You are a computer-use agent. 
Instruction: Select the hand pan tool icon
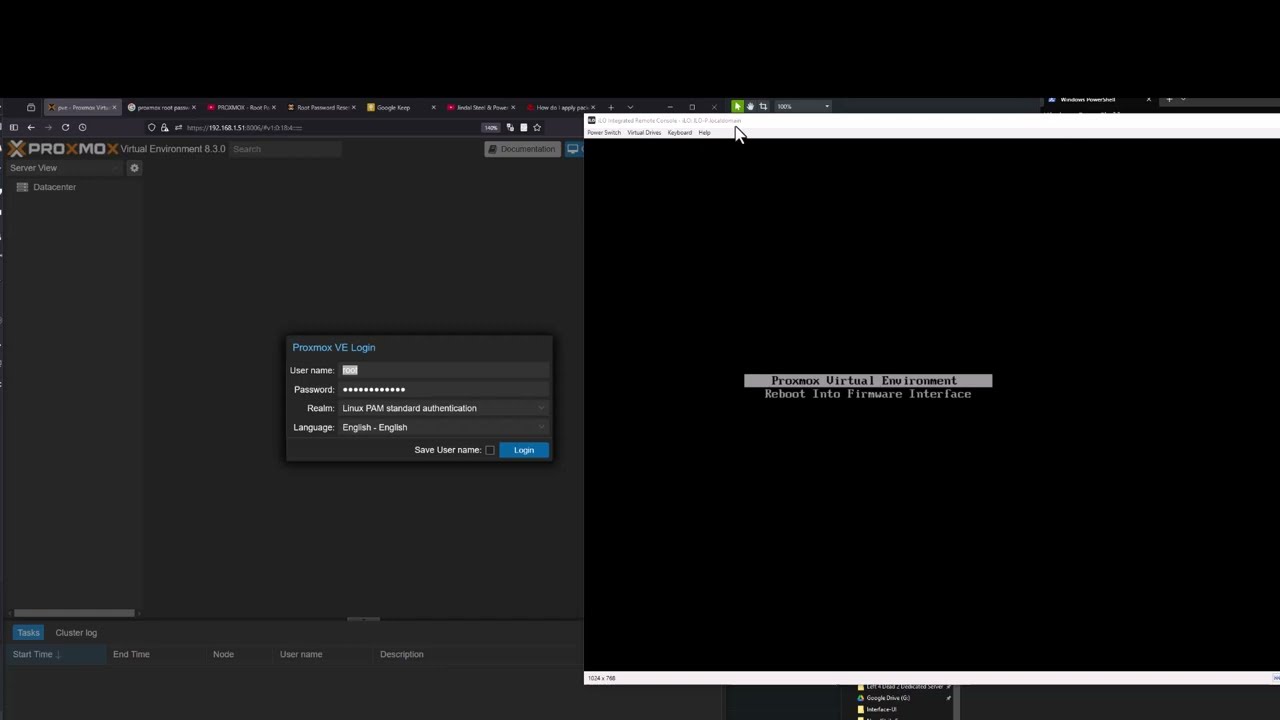pos(750,106)
